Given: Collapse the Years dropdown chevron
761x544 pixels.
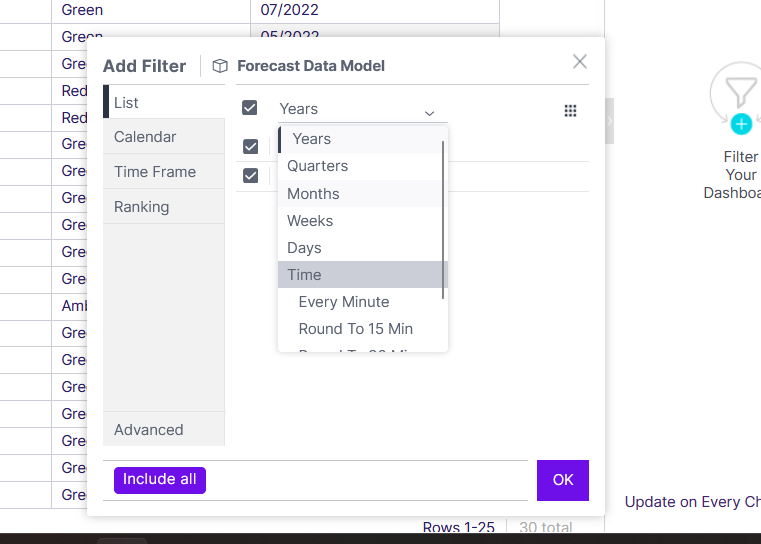Looking at the screenshot, I should [429, 114].
